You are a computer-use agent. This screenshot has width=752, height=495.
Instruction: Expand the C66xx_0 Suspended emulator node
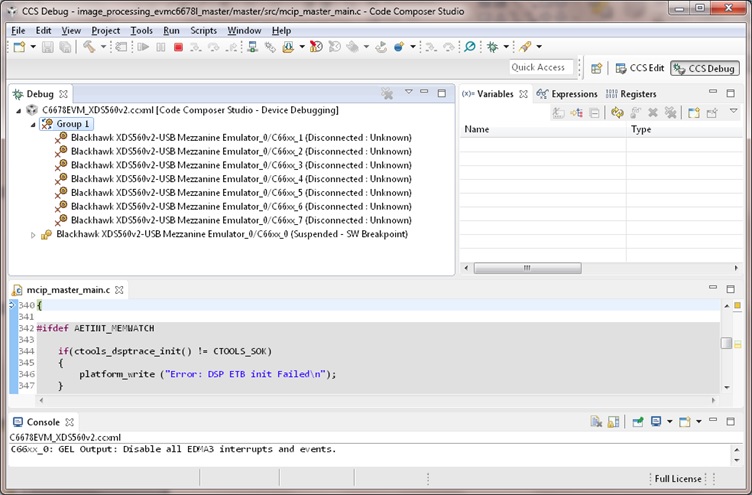[33, 234]
